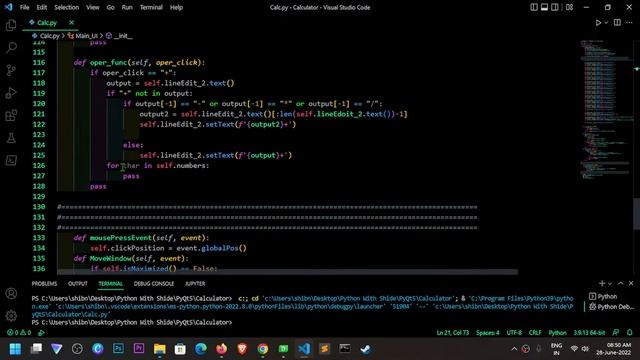The image size is (640, 360).
Task: Click 3.9.13 64-bit interpreter selector
Action: click(589, 333)
